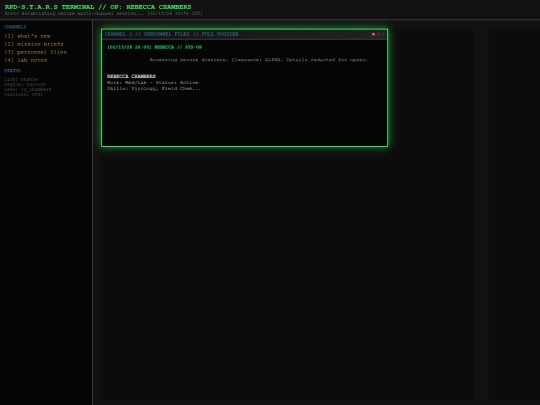Click the "visitors: 0001" counter

[x=23, y=94]
